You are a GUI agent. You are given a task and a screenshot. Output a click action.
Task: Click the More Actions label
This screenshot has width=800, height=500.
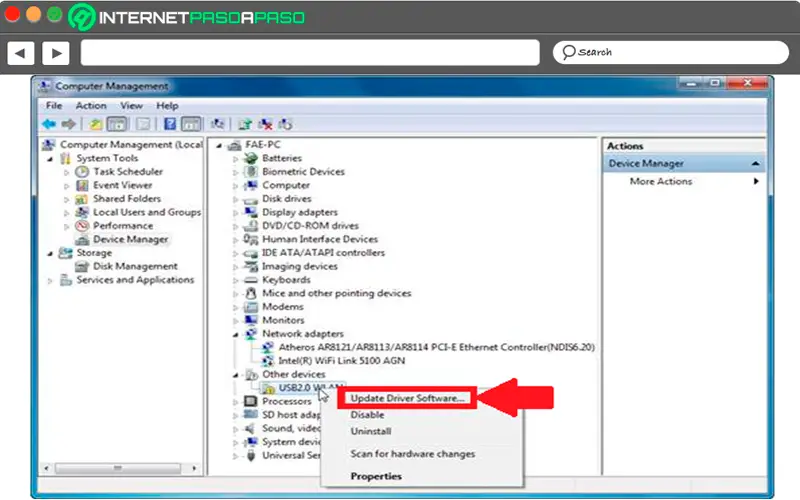pyautogui.click(x=661, y=181)
